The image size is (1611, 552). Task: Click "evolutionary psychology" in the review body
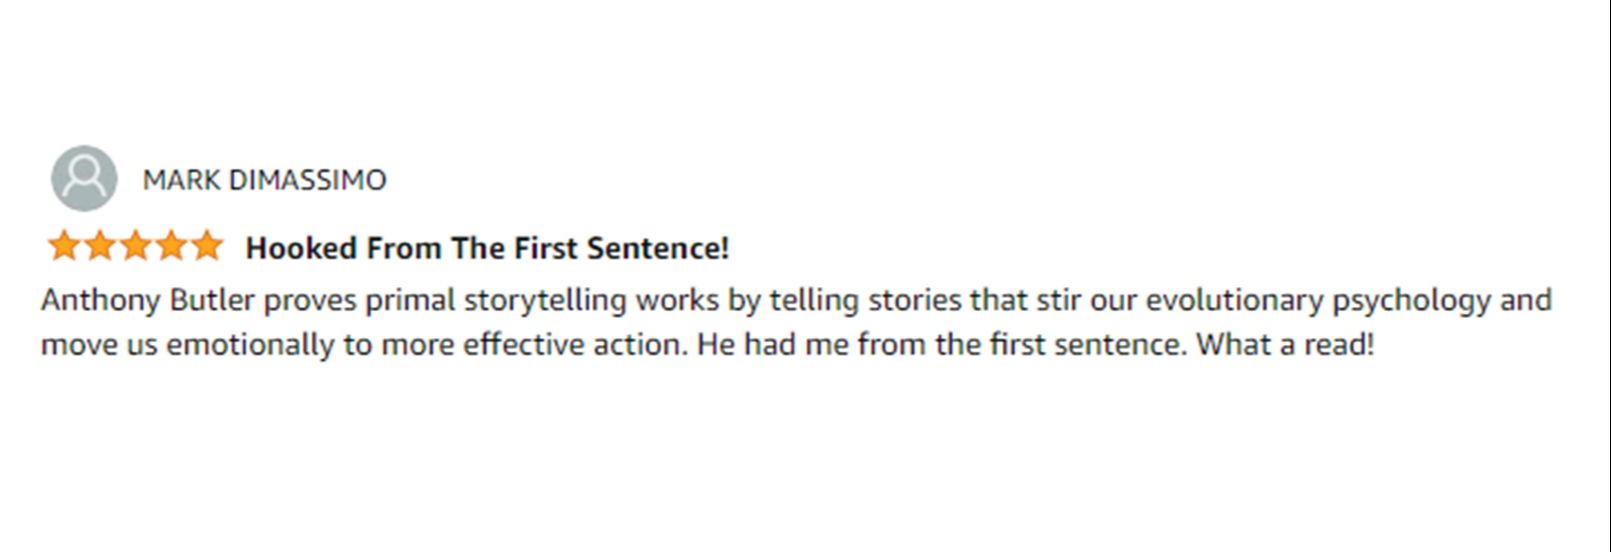click(x=1318, y=301)
